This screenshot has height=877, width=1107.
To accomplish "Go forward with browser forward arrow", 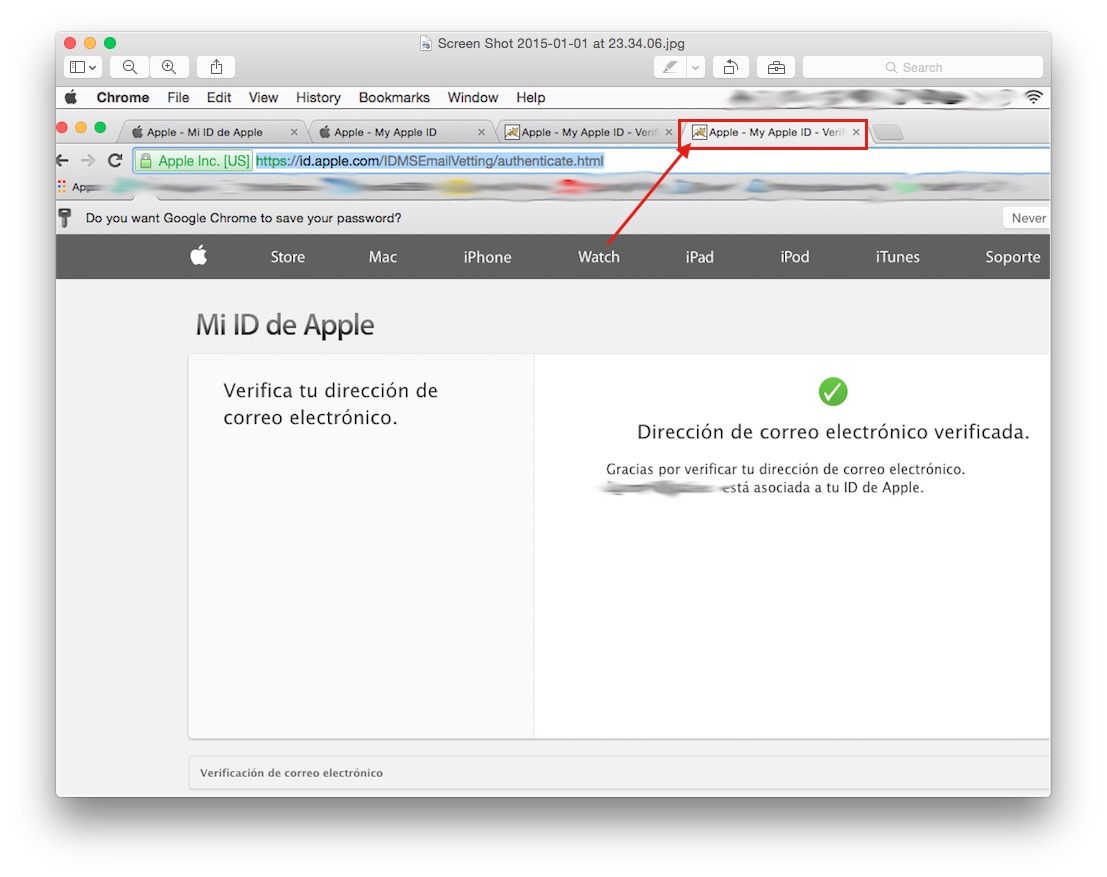I will point(88,160).
